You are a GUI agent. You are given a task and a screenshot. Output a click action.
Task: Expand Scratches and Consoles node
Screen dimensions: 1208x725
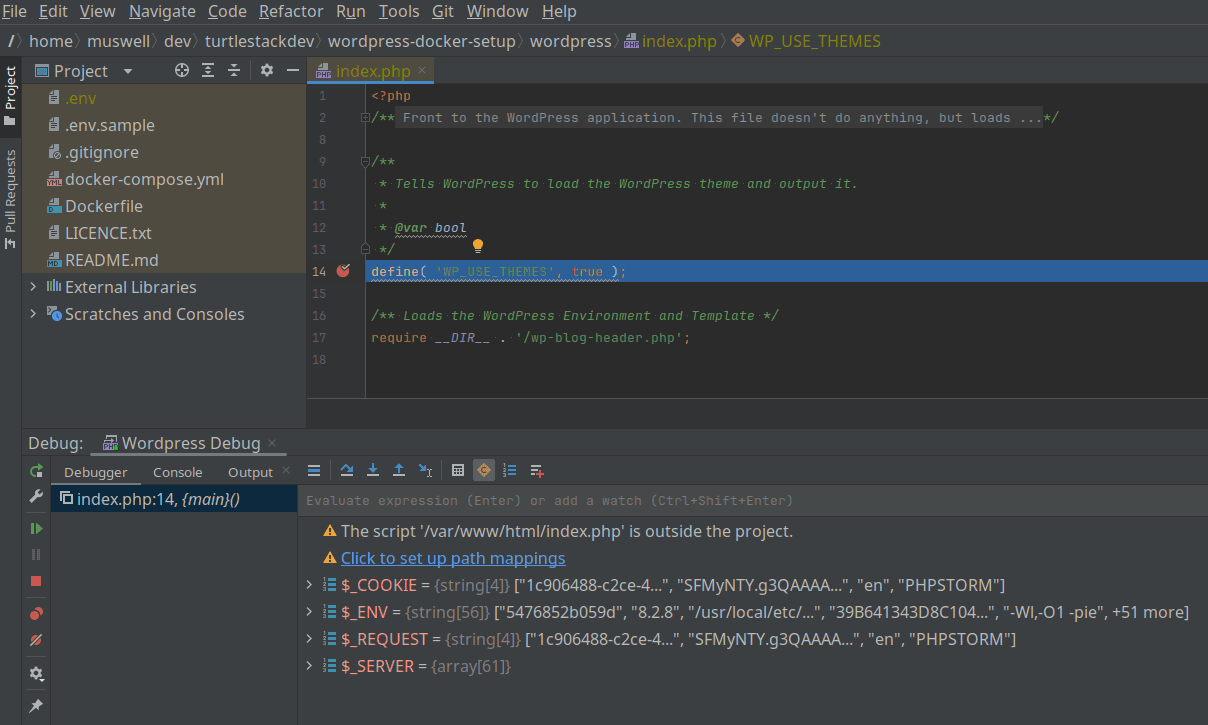[34, 314]
